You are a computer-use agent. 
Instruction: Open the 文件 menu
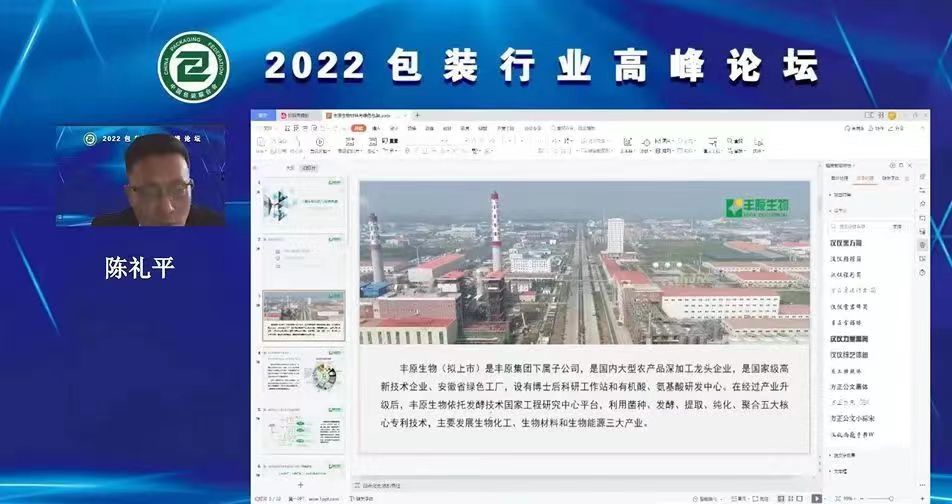(x=268, y=128)
